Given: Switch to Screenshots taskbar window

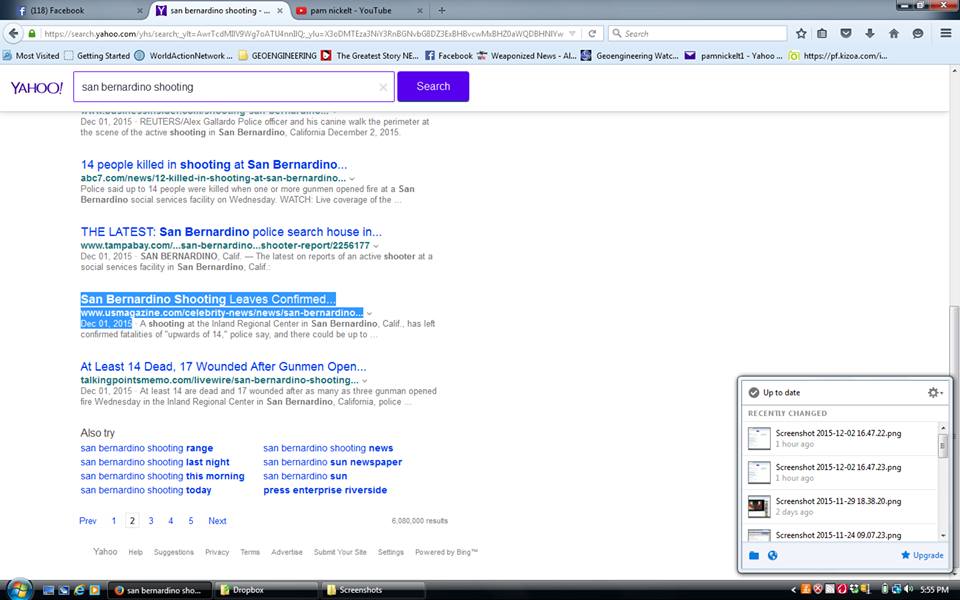Looking at the screenshot, I should [x=373, y=590].
